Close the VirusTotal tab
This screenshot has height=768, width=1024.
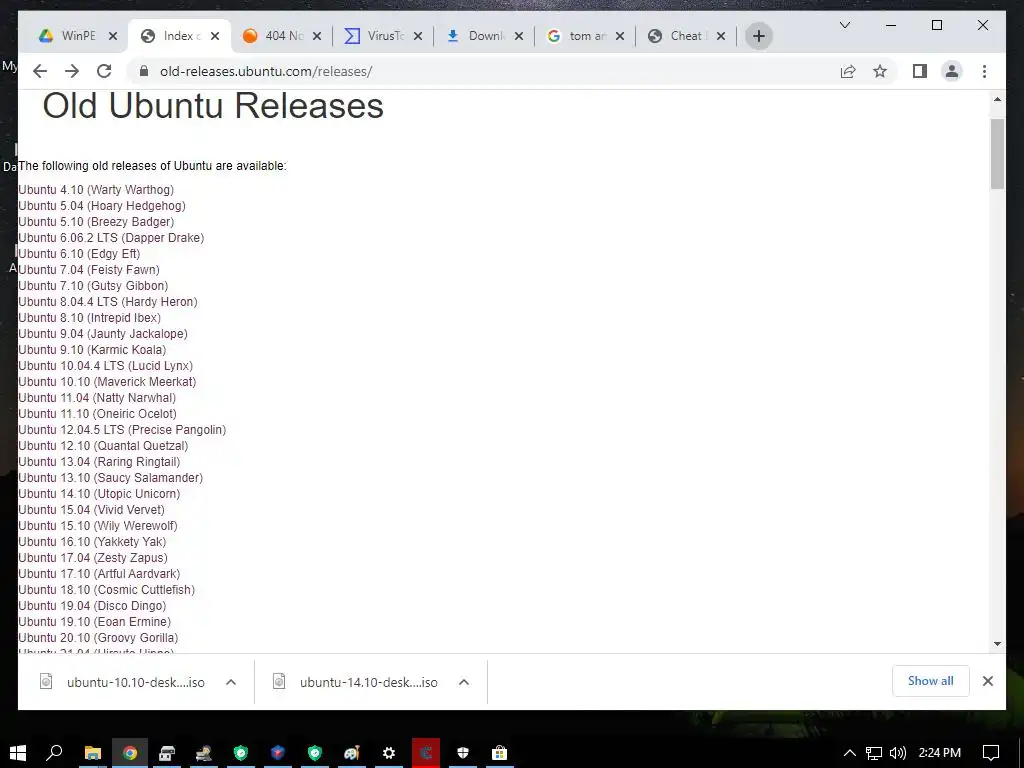click(x=418, y=36)
